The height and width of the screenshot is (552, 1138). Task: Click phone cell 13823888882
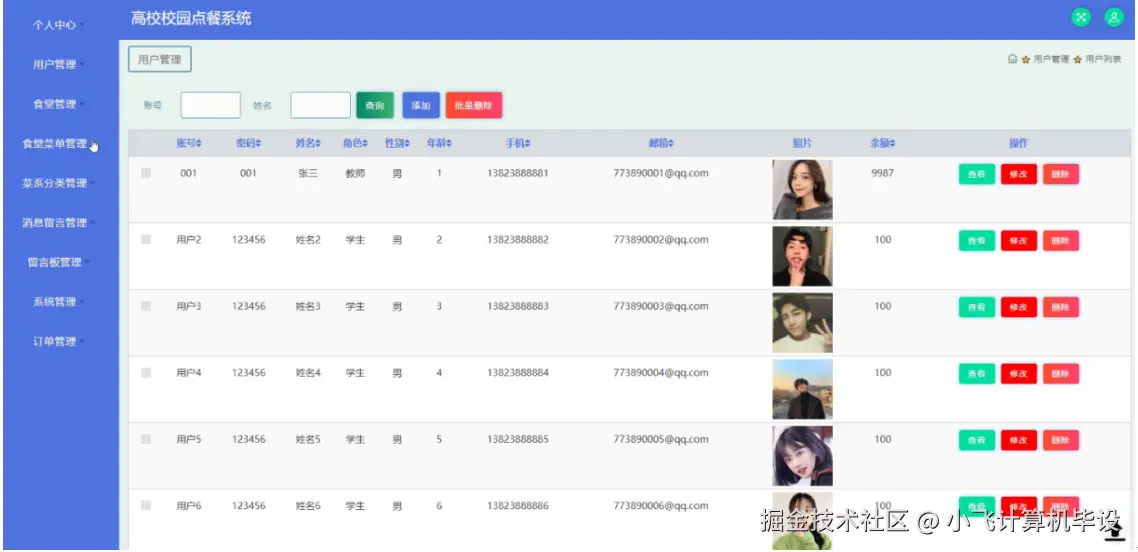[518, 239]
